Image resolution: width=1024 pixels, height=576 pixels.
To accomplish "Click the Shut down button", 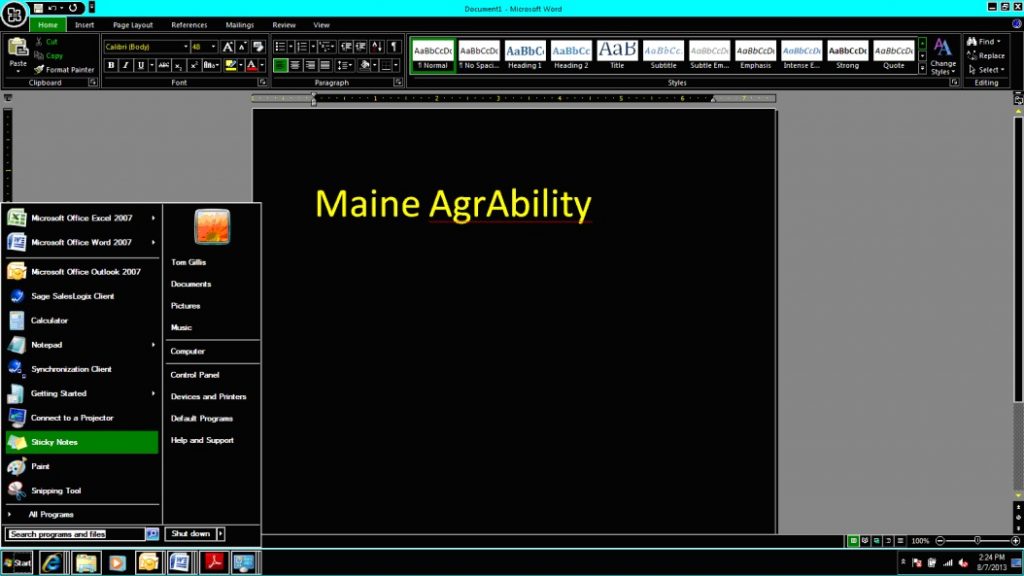I will 189,534.
